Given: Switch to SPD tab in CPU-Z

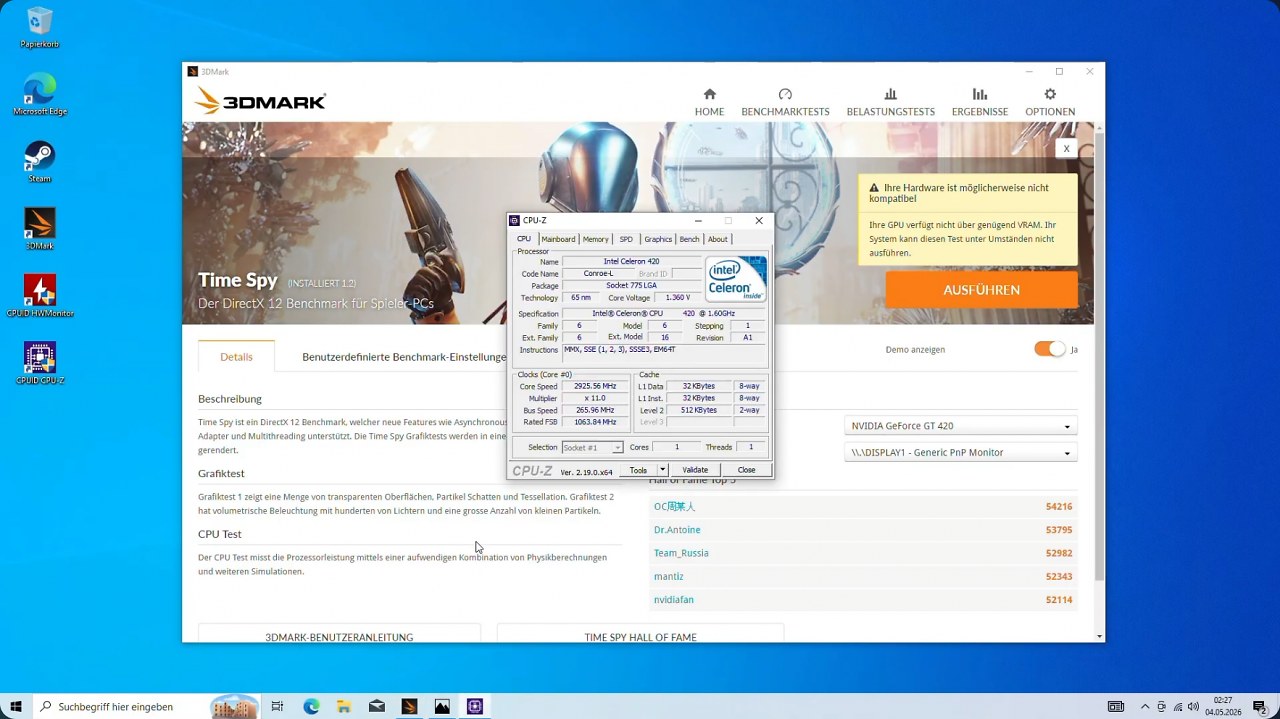Looking at the screenshot, I should [626, 239].
